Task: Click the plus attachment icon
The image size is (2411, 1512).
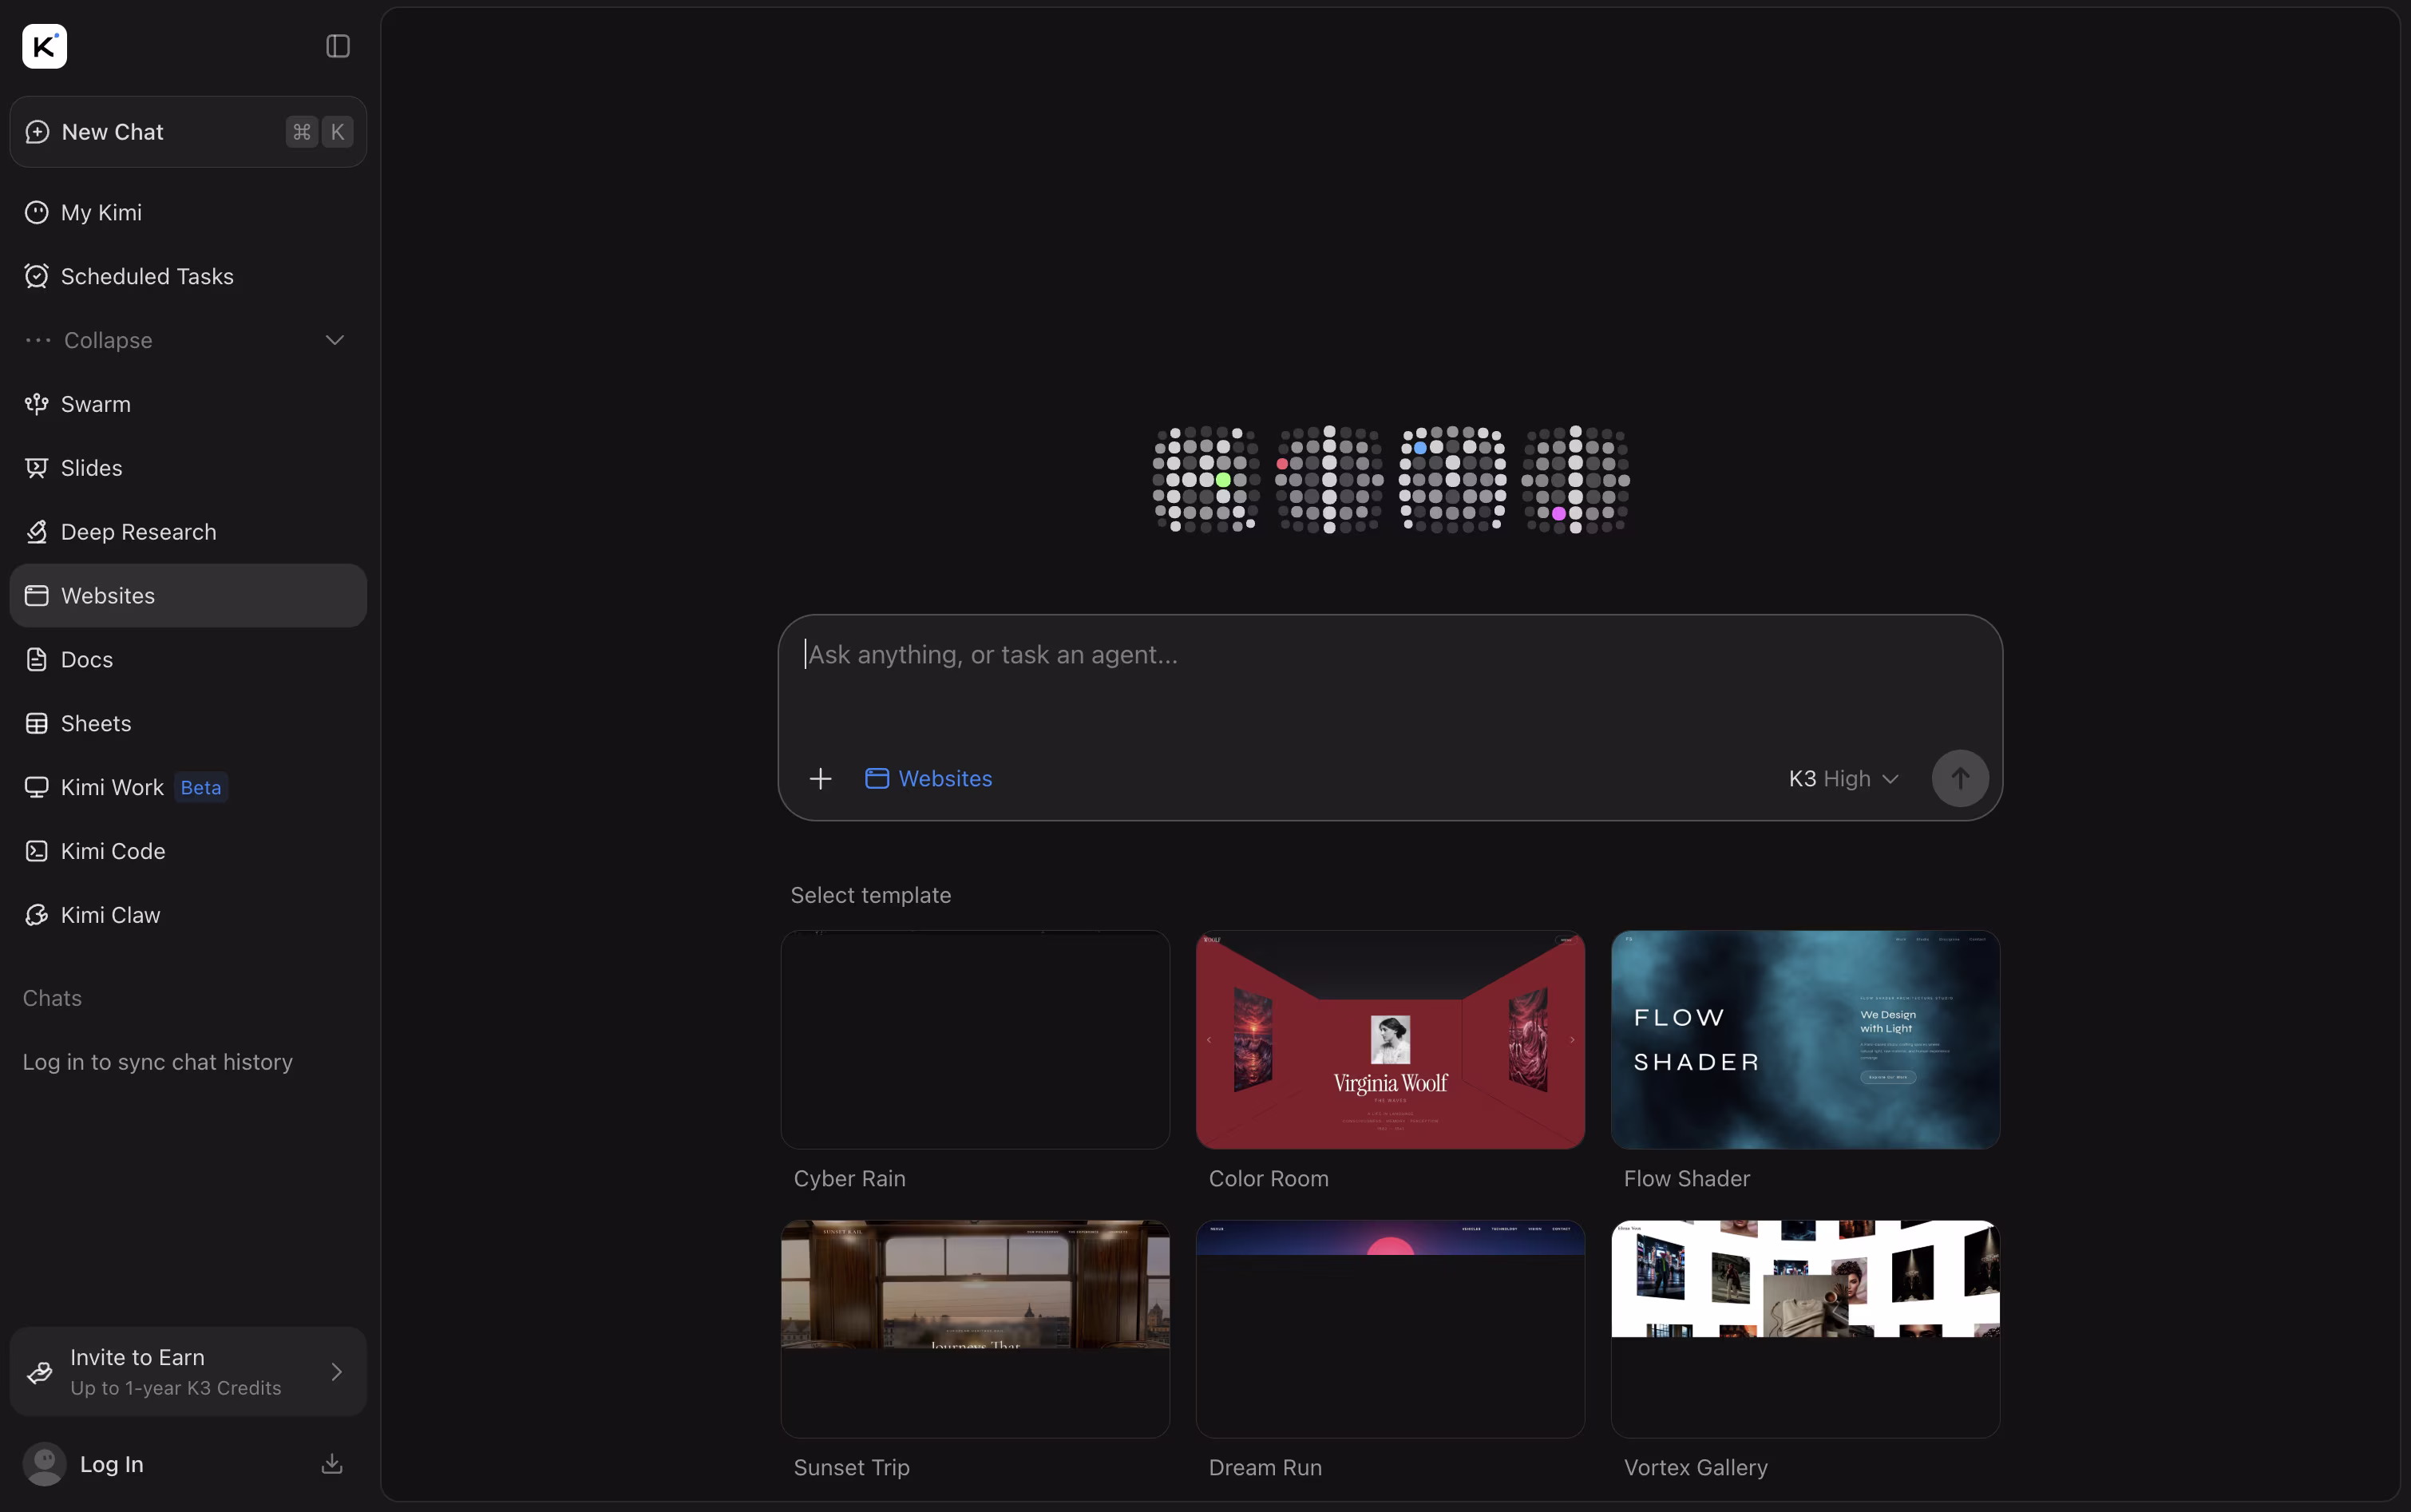Action: 820,779
